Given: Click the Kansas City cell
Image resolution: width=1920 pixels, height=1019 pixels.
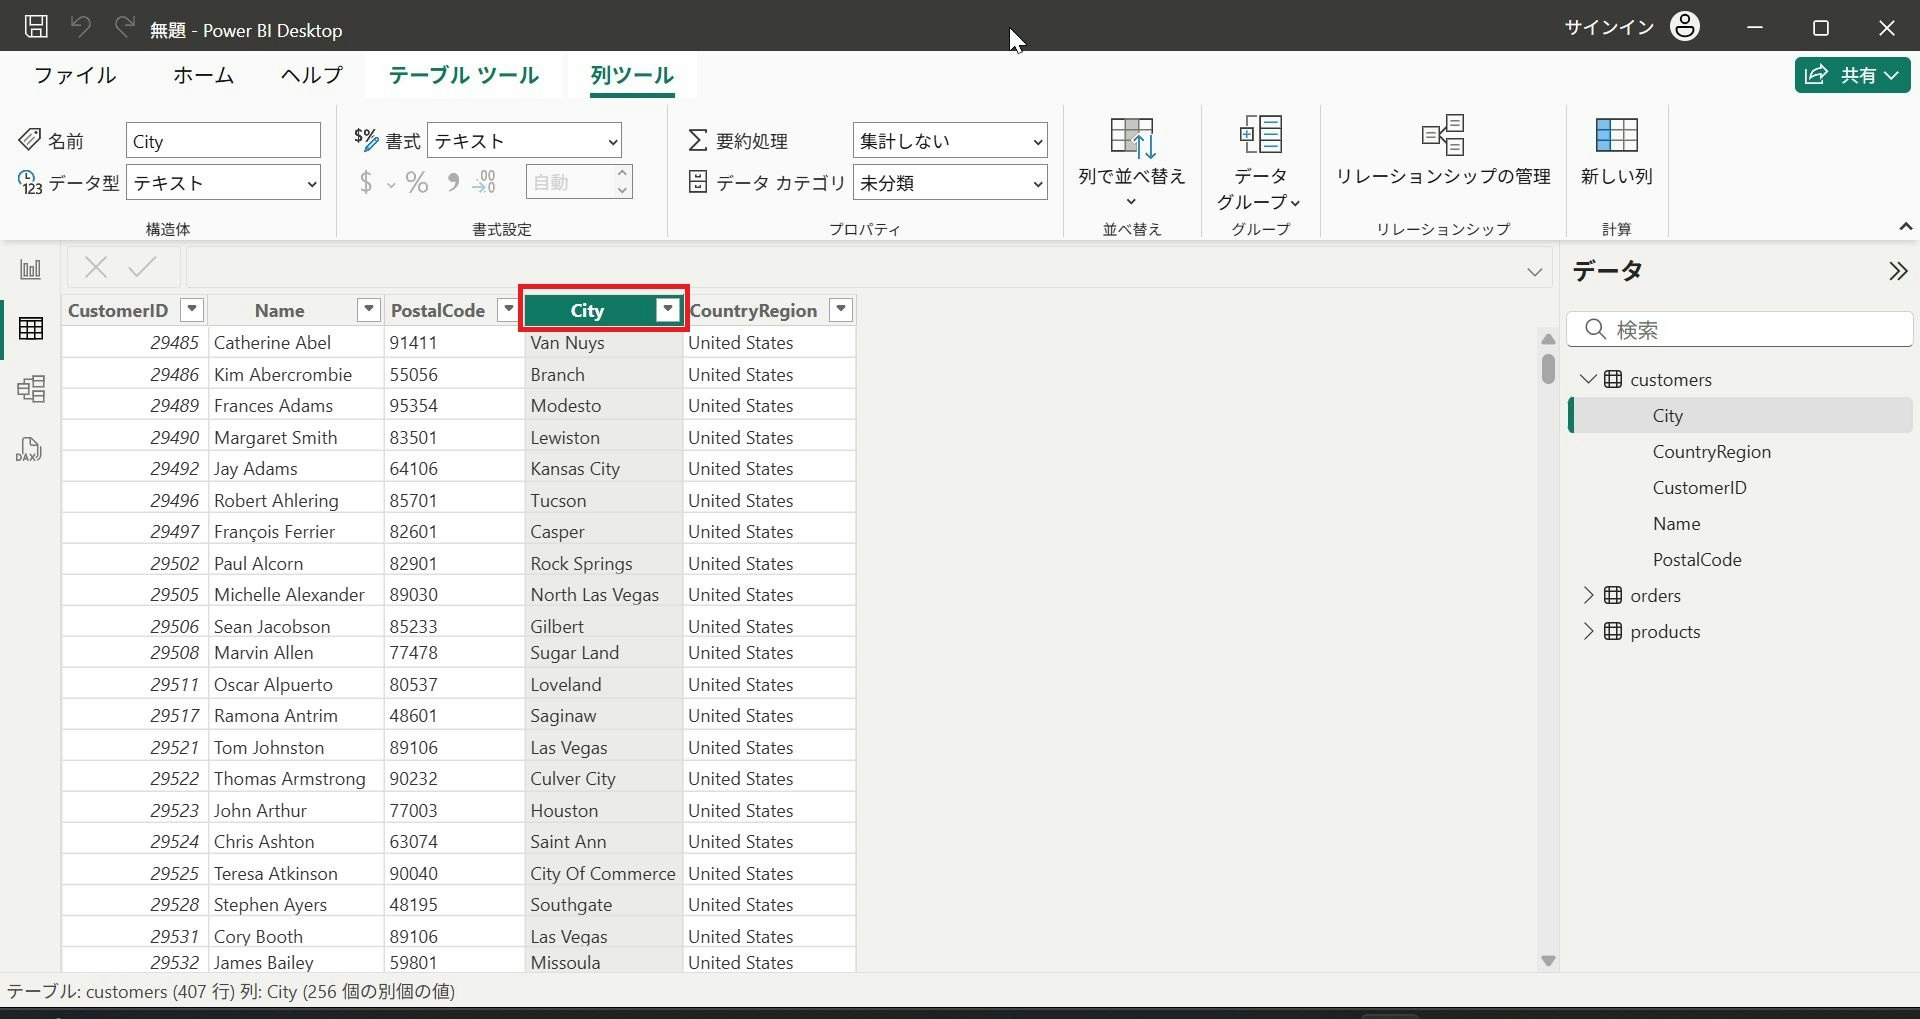Looking at the screenshot, I should pyautogui.click(x=604, y=468).
